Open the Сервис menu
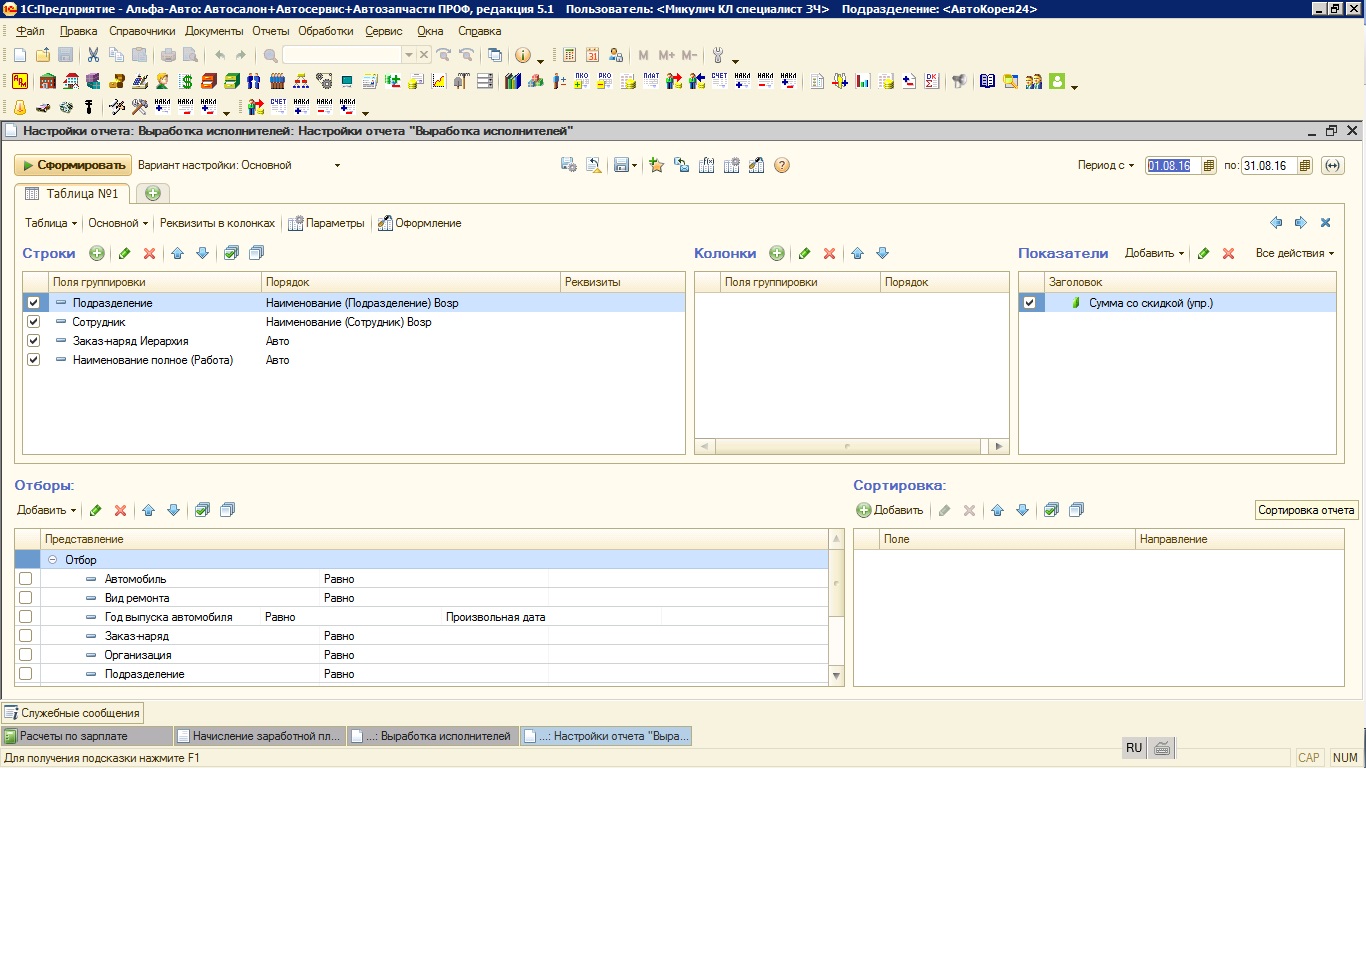Viewport: 1366px width, 966px height. click(384, 31)
